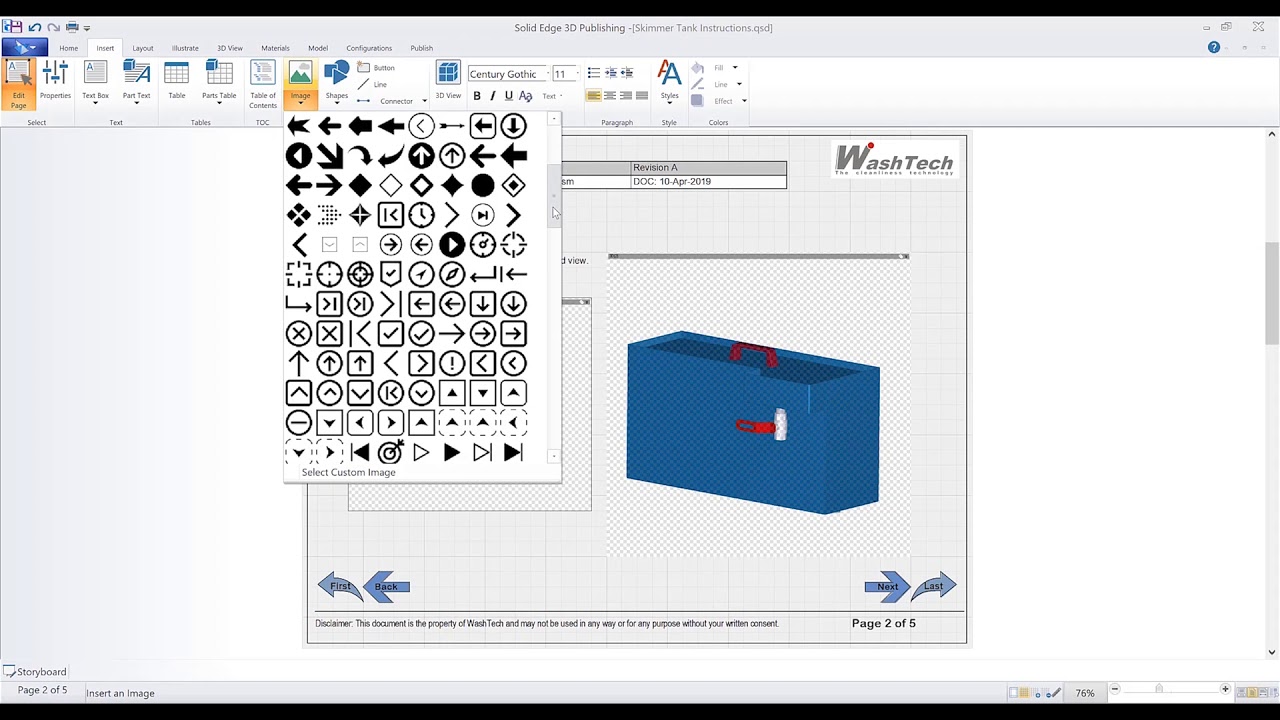Expand the Fill color dropdown

click(x=735, y=68)
